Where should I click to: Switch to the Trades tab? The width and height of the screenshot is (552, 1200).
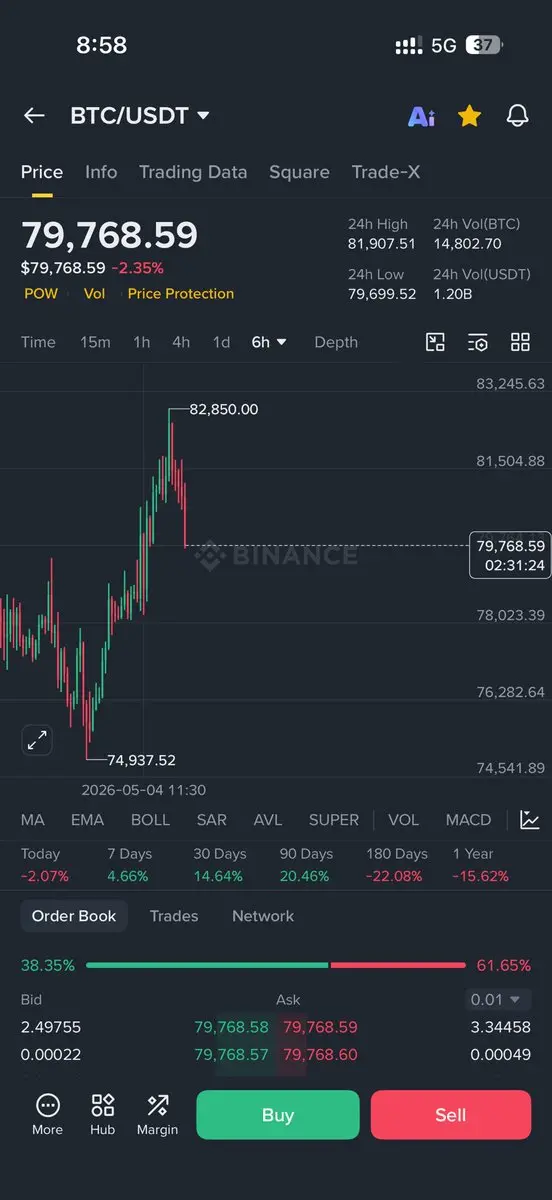(x=174, y=916)
